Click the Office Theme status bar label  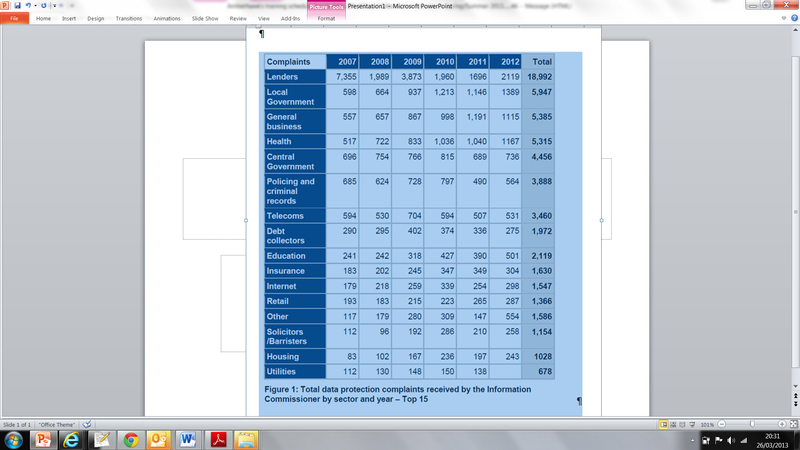(59, 424)
